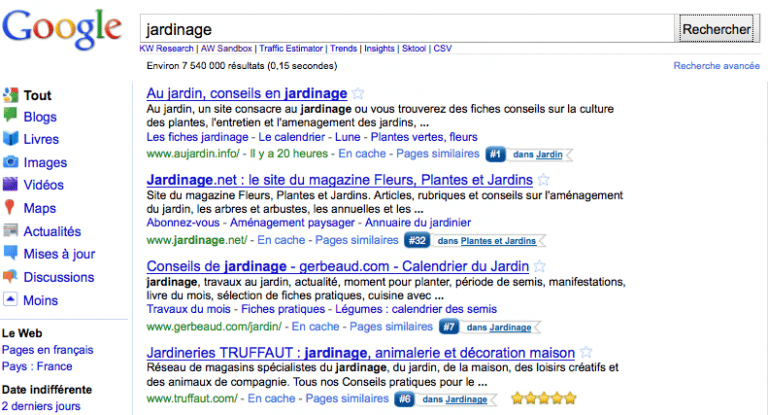The height and width of the screenshot is (415, 768).
Task: Select the Discussions search category
Action: click(x=59, y=277)
